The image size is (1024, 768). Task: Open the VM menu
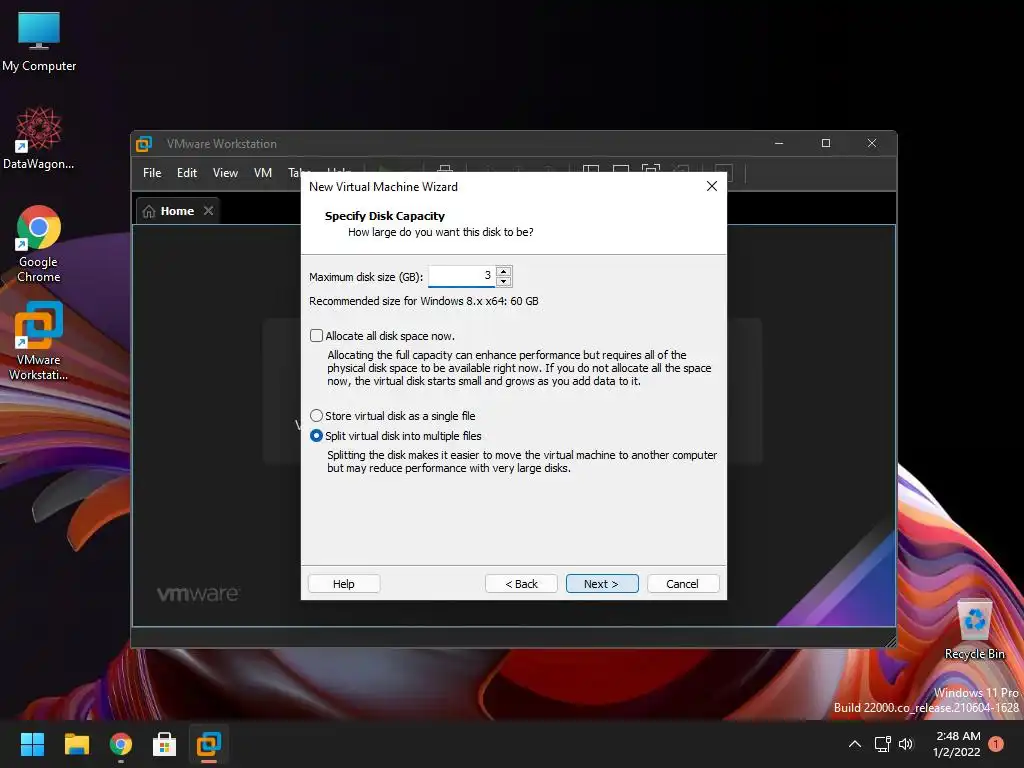tap(263, 173)
